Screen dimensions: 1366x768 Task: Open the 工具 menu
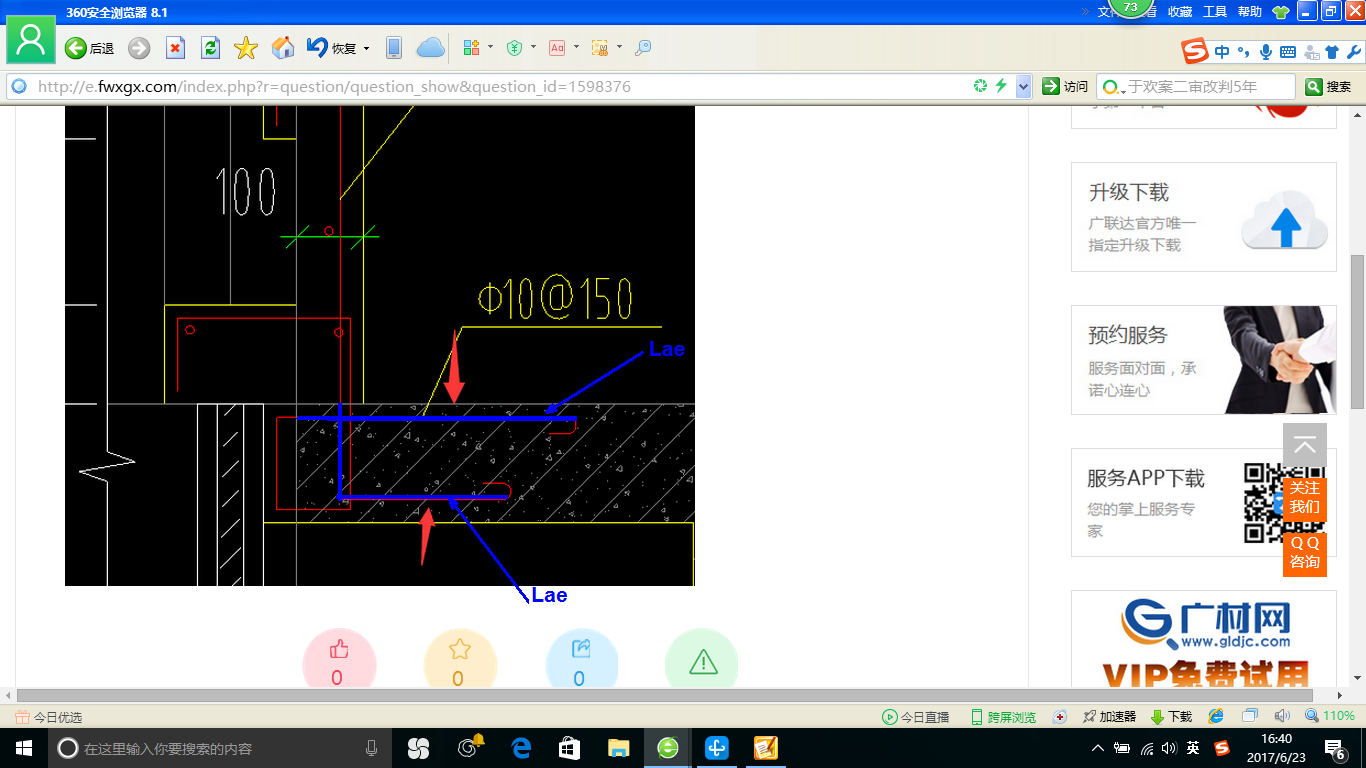tap(1215, 12)
